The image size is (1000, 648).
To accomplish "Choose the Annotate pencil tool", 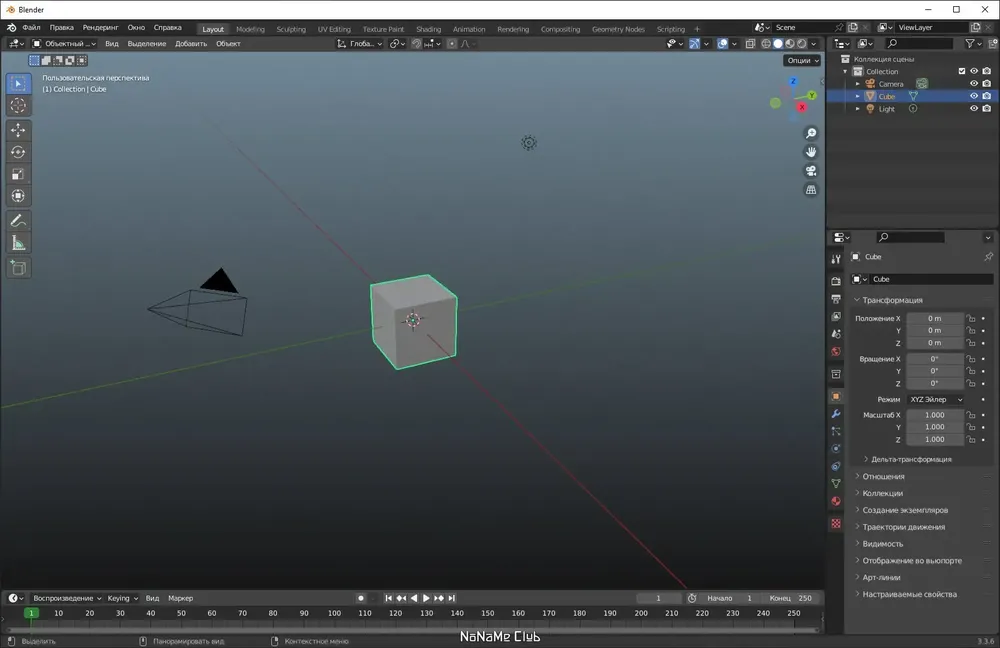I will (18, 221).
